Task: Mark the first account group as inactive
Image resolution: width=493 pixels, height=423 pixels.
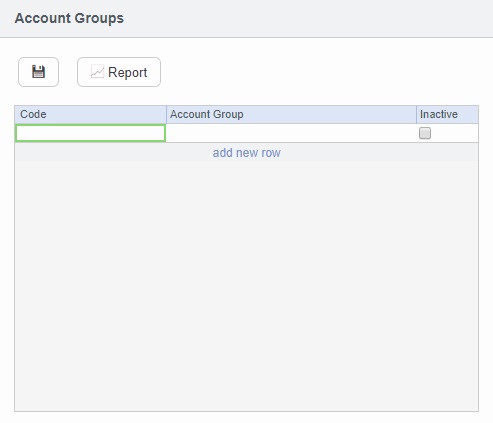Action: [x=425, y=133]
